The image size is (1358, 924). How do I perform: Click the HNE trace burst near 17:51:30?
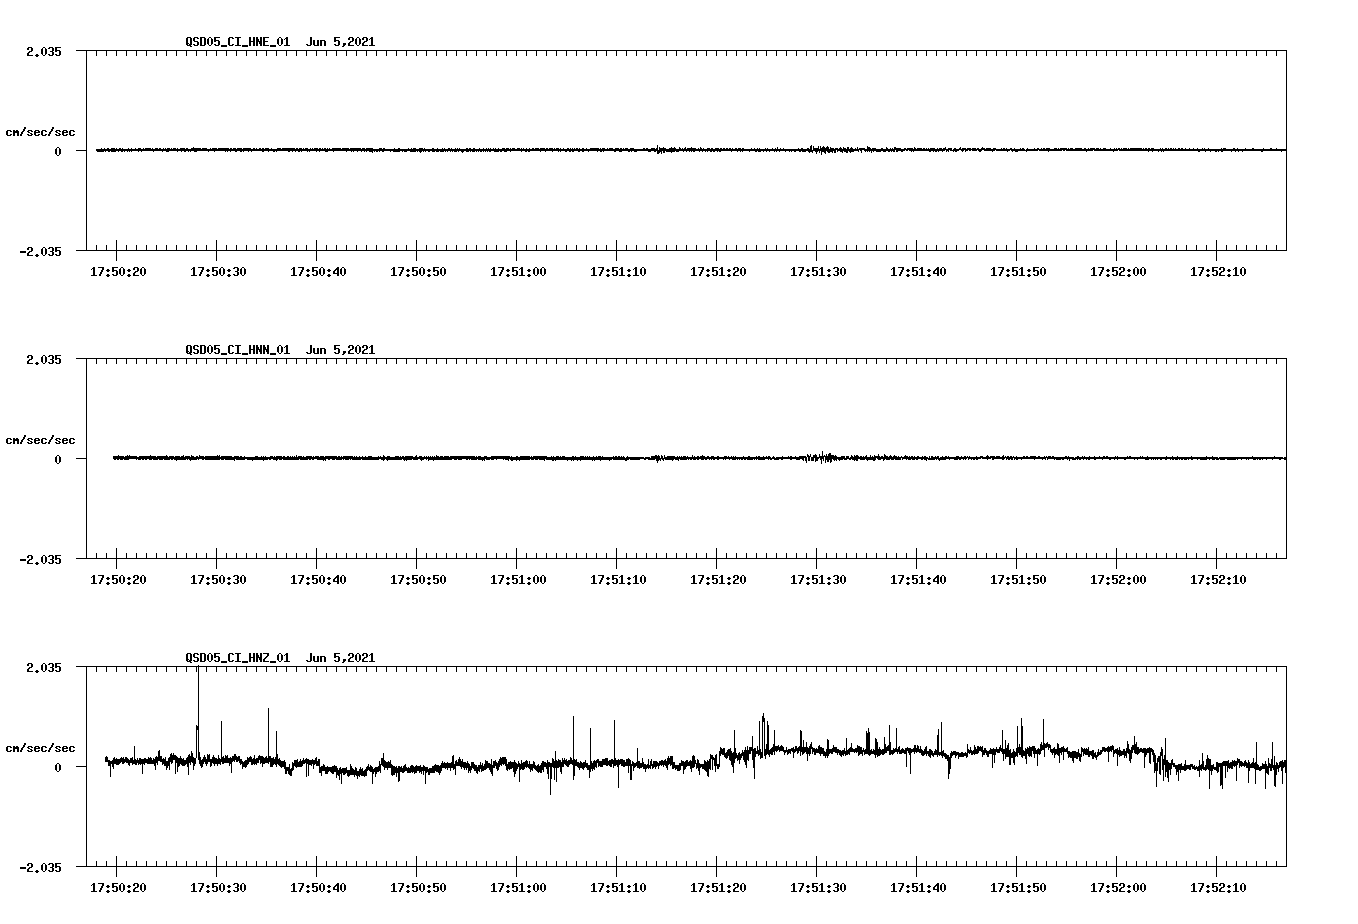click(x=821, y=150)
